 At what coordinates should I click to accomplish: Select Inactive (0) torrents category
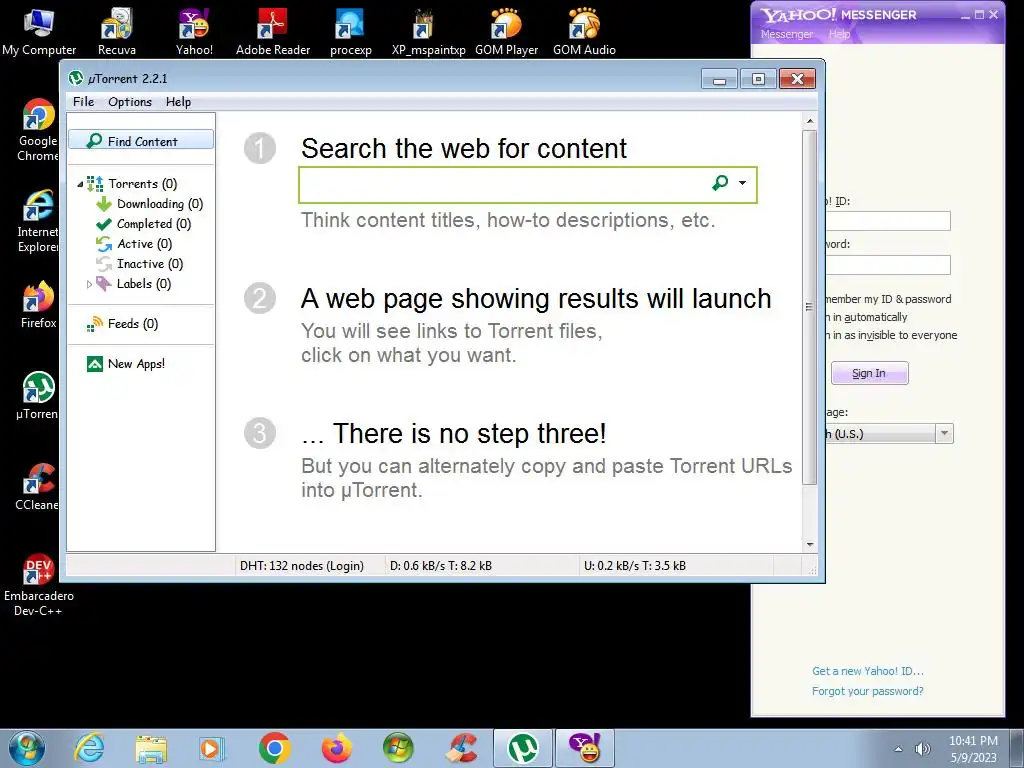tap(140, 264)
